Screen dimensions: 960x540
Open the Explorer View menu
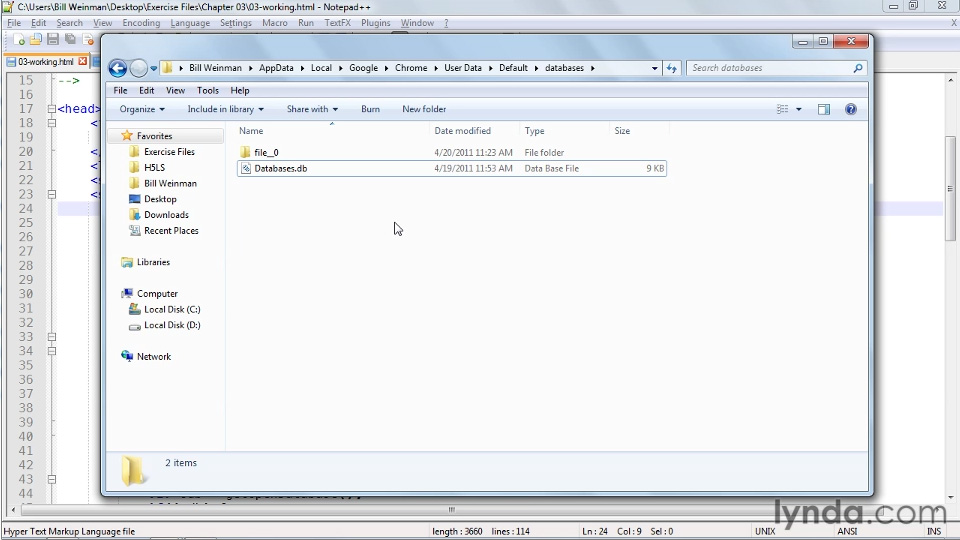click(175, 90)
